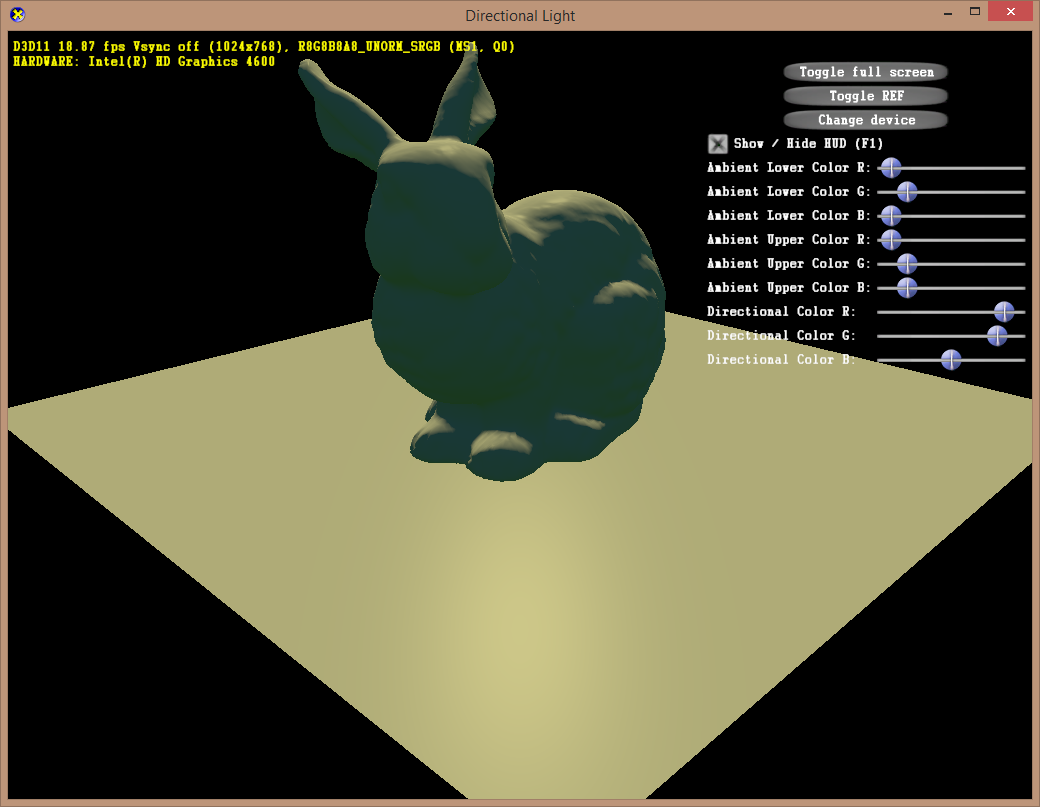1040x807 pixels.
Task: Minimize the Directional Light window
Action: [x=946, y=12]
